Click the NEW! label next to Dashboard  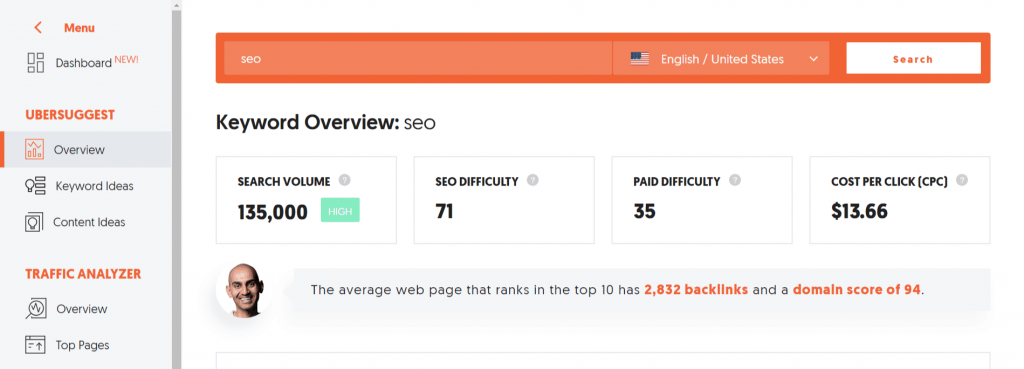tap(127, 59)
